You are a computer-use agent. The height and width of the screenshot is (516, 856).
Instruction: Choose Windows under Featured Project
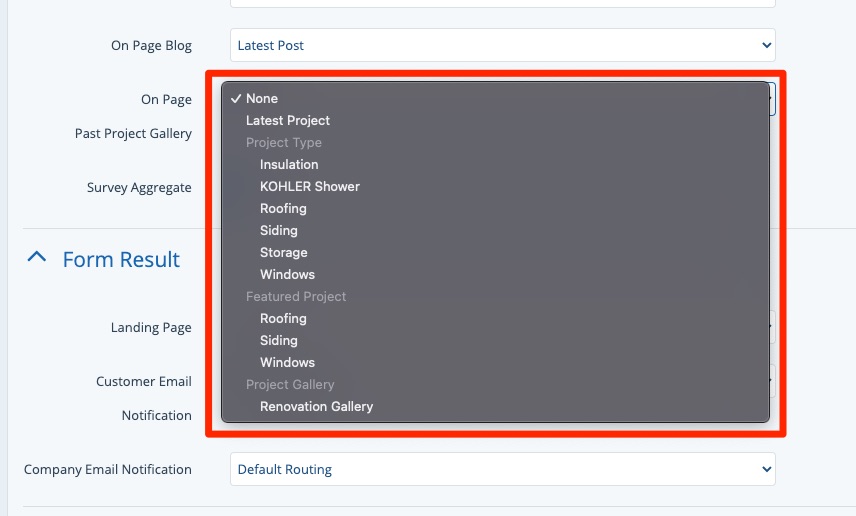click(x=287, y=362)
